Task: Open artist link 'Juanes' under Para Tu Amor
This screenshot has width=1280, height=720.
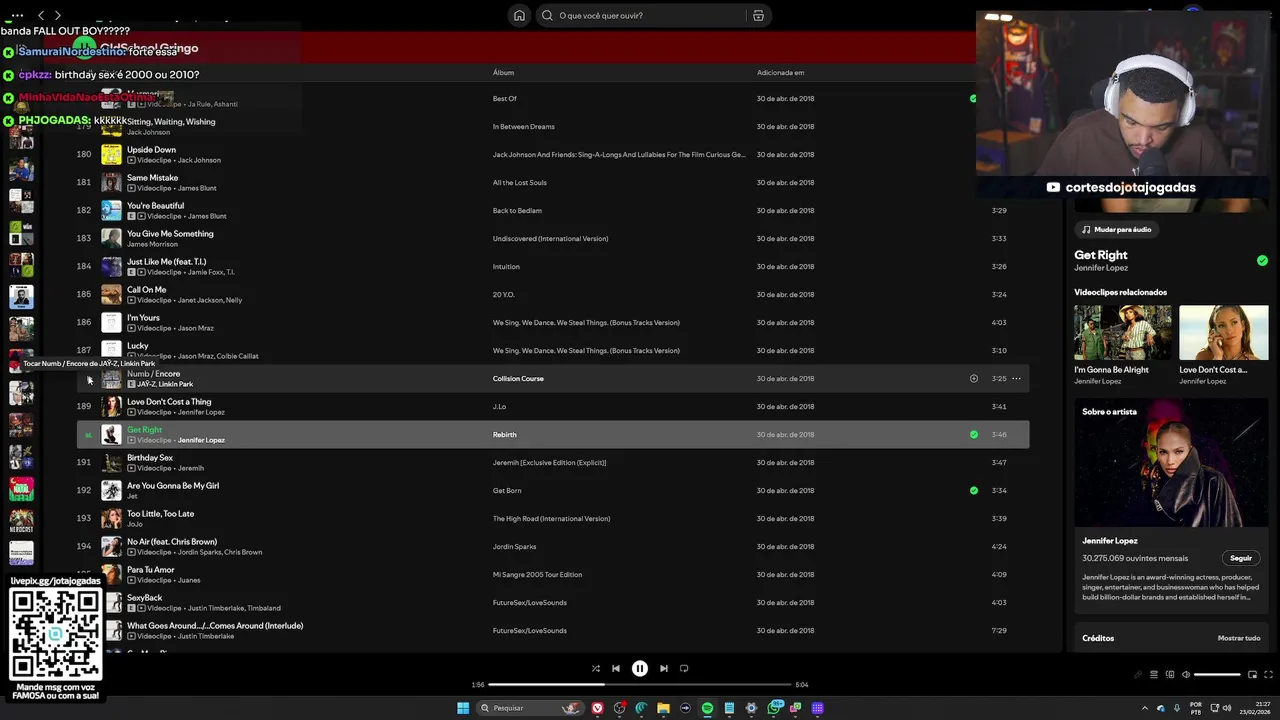Action: point(189,580)
